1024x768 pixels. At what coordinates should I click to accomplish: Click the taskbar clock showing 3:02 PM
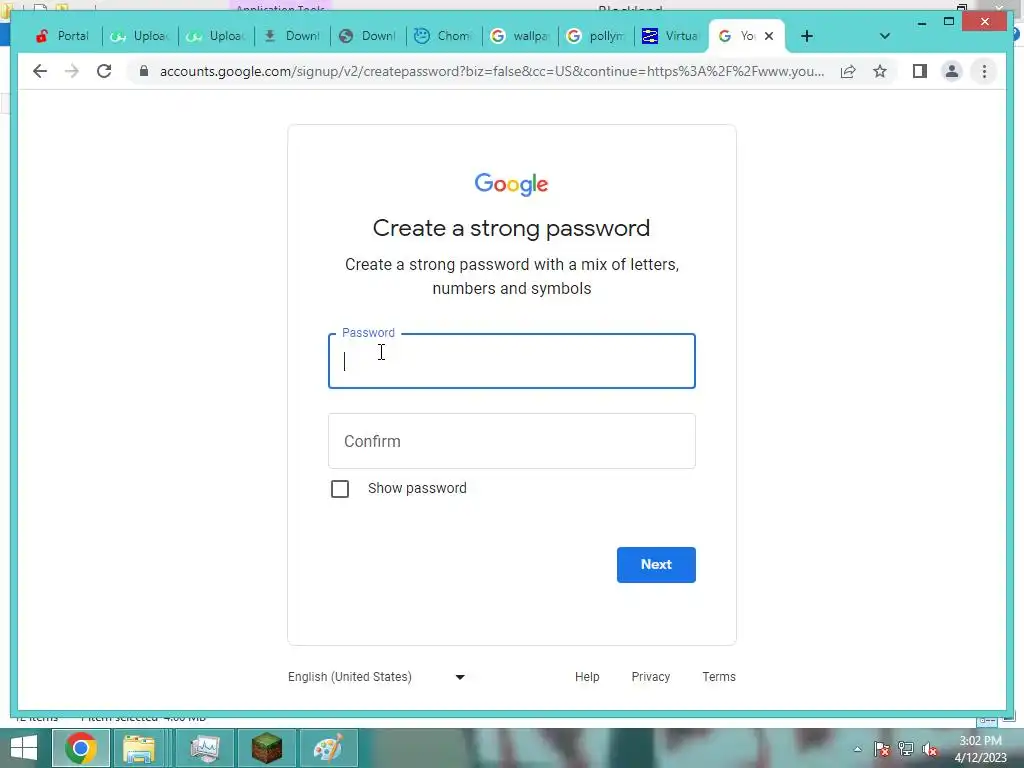tap(980, 749)
